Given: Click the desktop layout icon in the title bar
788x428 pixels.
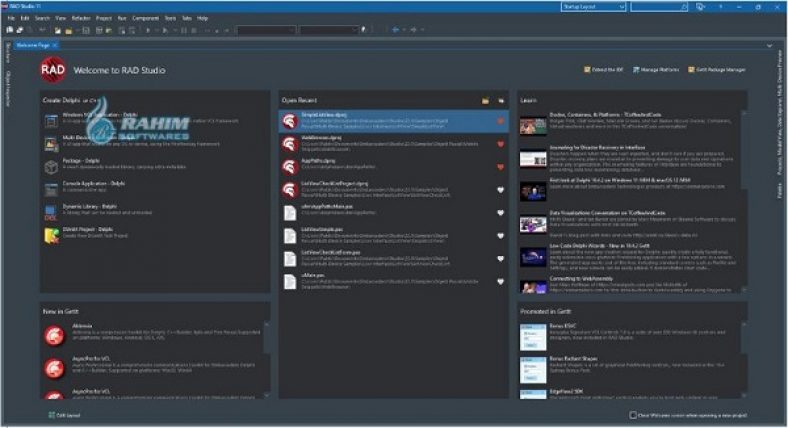Looking at the screenshot, I should 700,7.
